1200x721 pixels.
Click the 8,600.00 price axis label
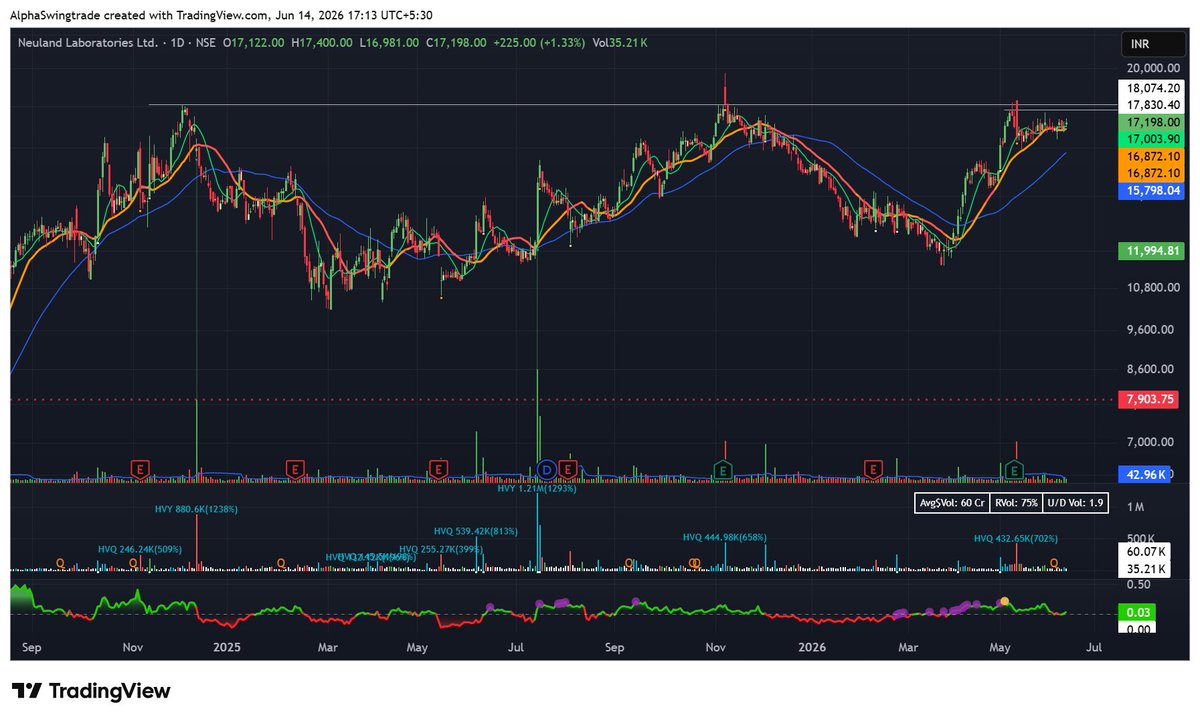(x=1152, y=370)
